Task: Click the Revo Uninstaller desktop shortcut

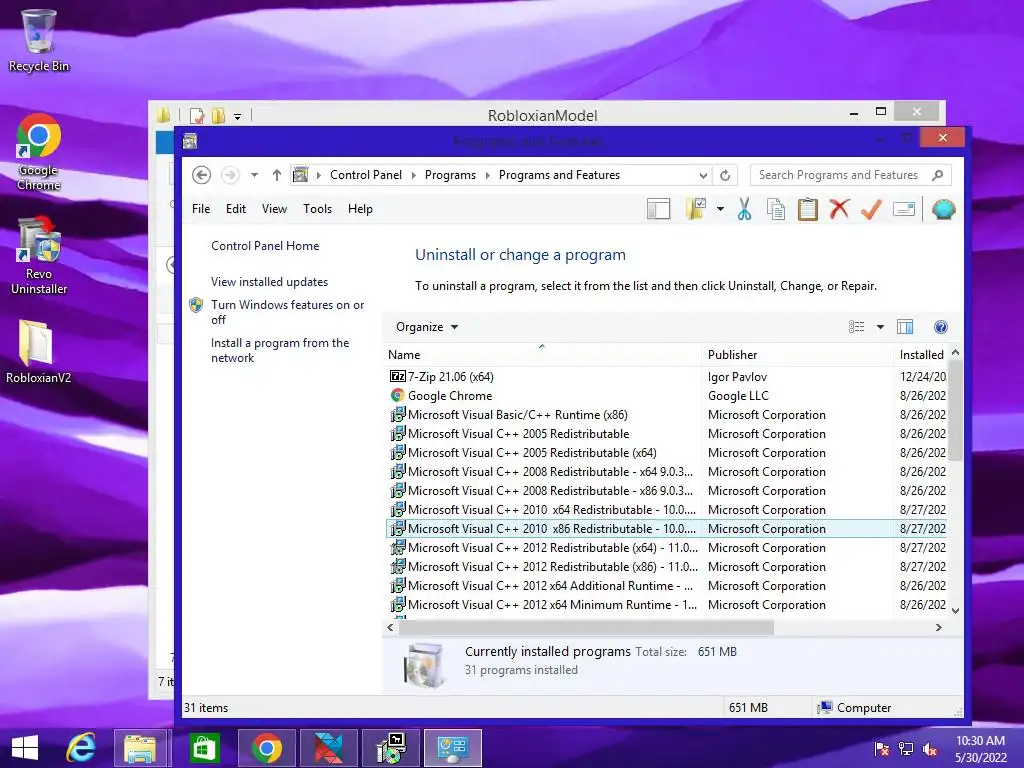Action: (39, 256)
